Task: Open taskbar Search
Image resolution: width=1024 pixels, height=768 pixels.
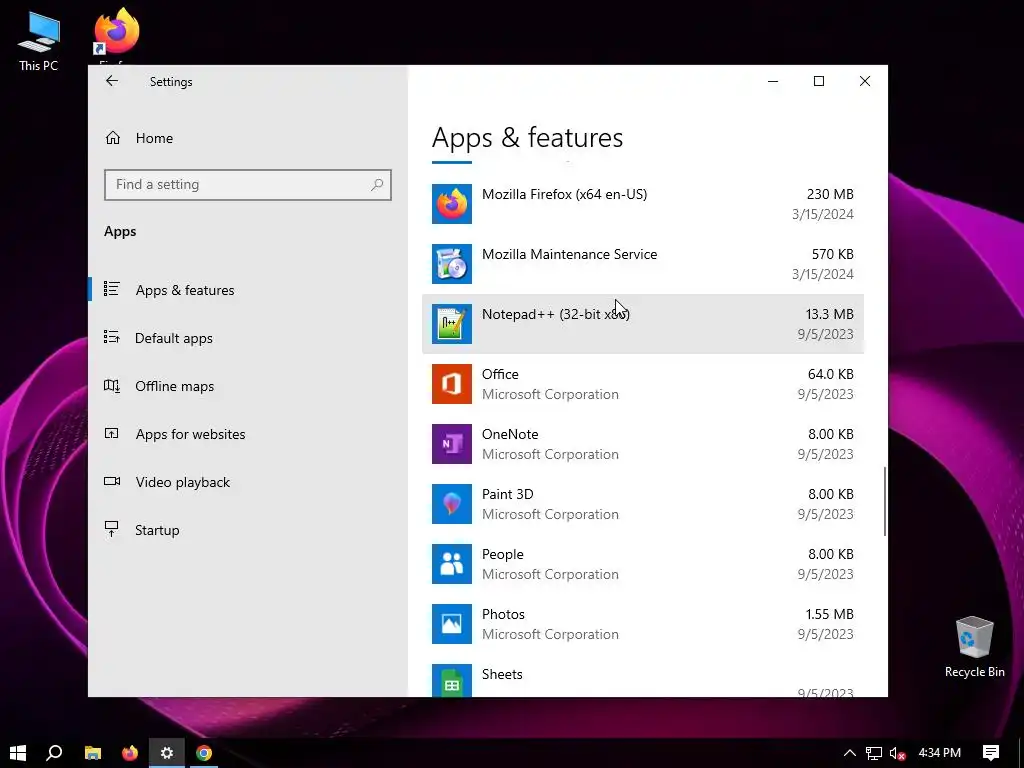Action: [x=54, y=753]
